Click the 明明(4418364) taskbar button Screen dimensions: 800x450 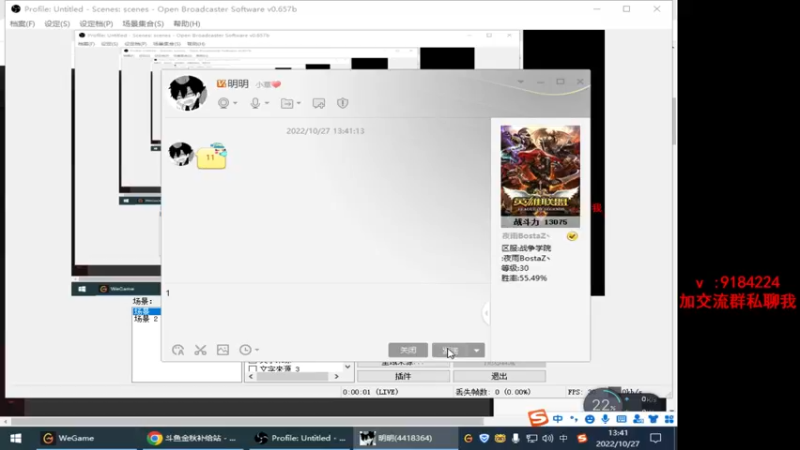pyautogui.click(x=404, y=438)
